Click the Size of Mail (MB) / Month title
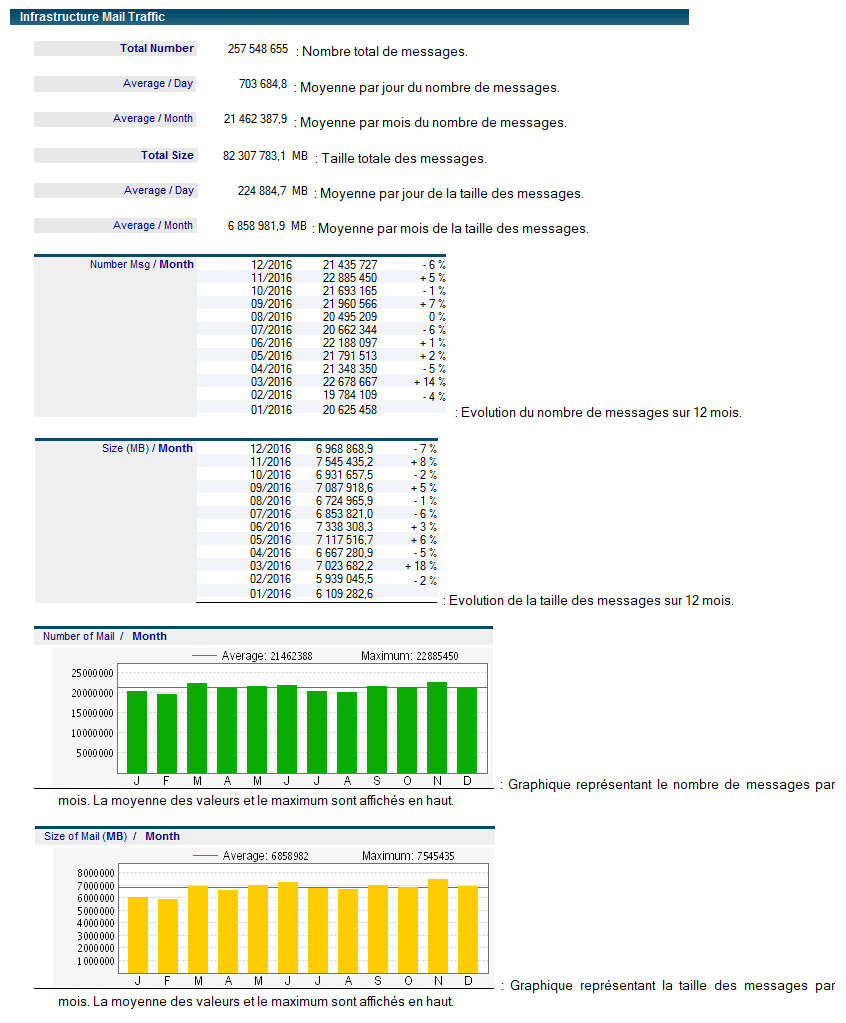This screenshot has height=1023, width=846. click(x=112, y=836)
